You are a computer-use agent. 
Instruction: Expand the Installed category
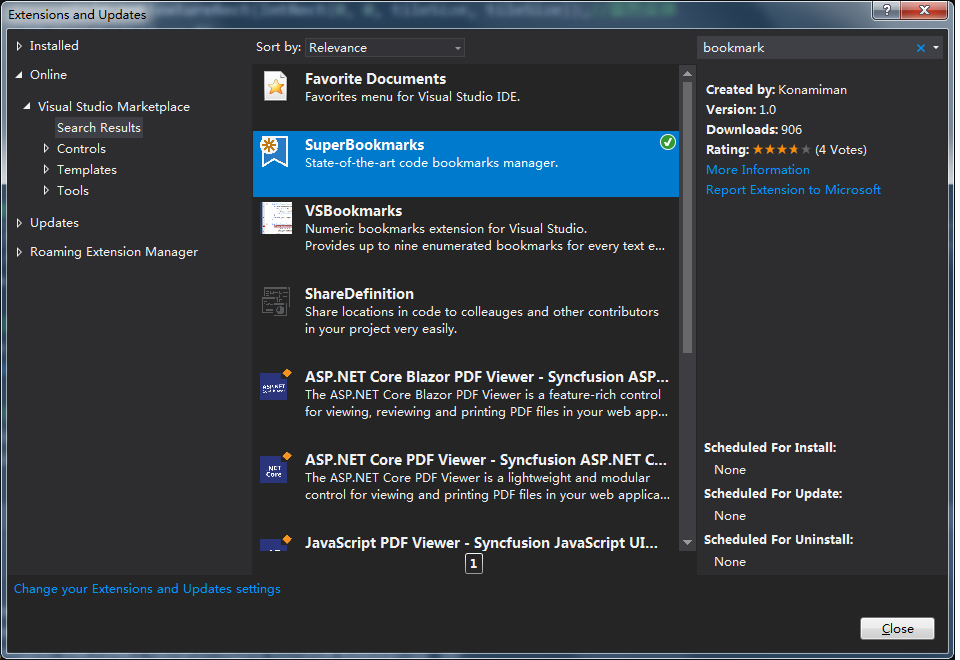pos(19,46)
